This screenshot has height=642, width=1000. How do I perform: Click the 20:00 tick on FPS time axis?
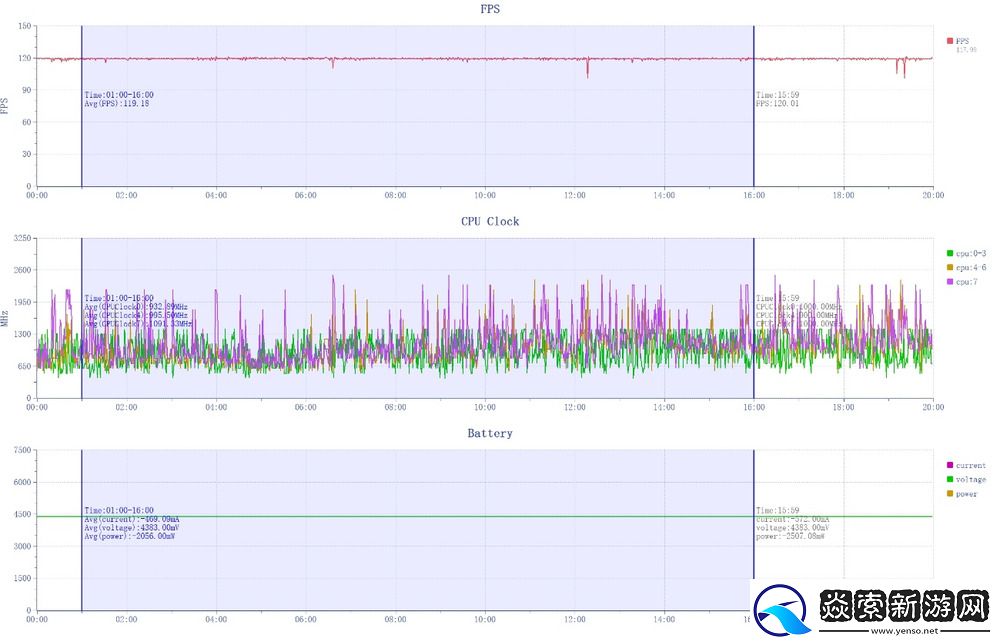tap(932, 196)
